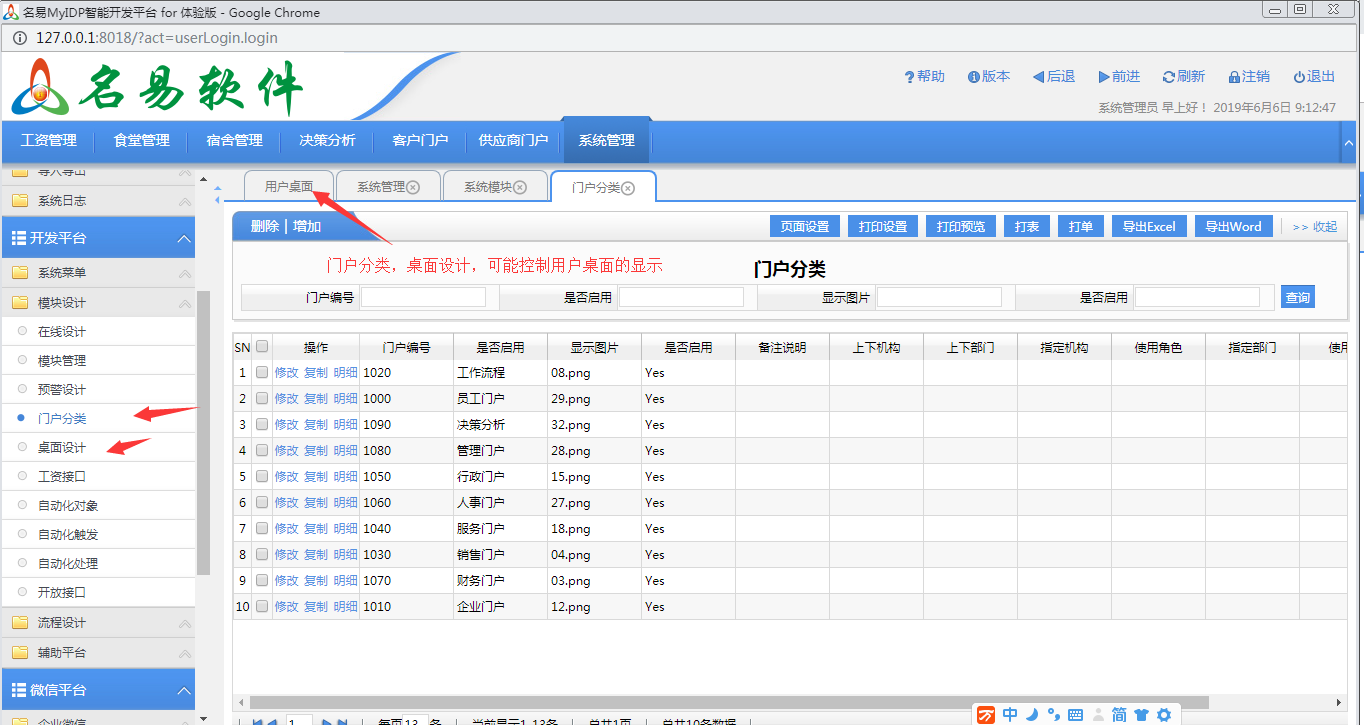
Task: Click the 导出Excel button
Action: 1148,226
